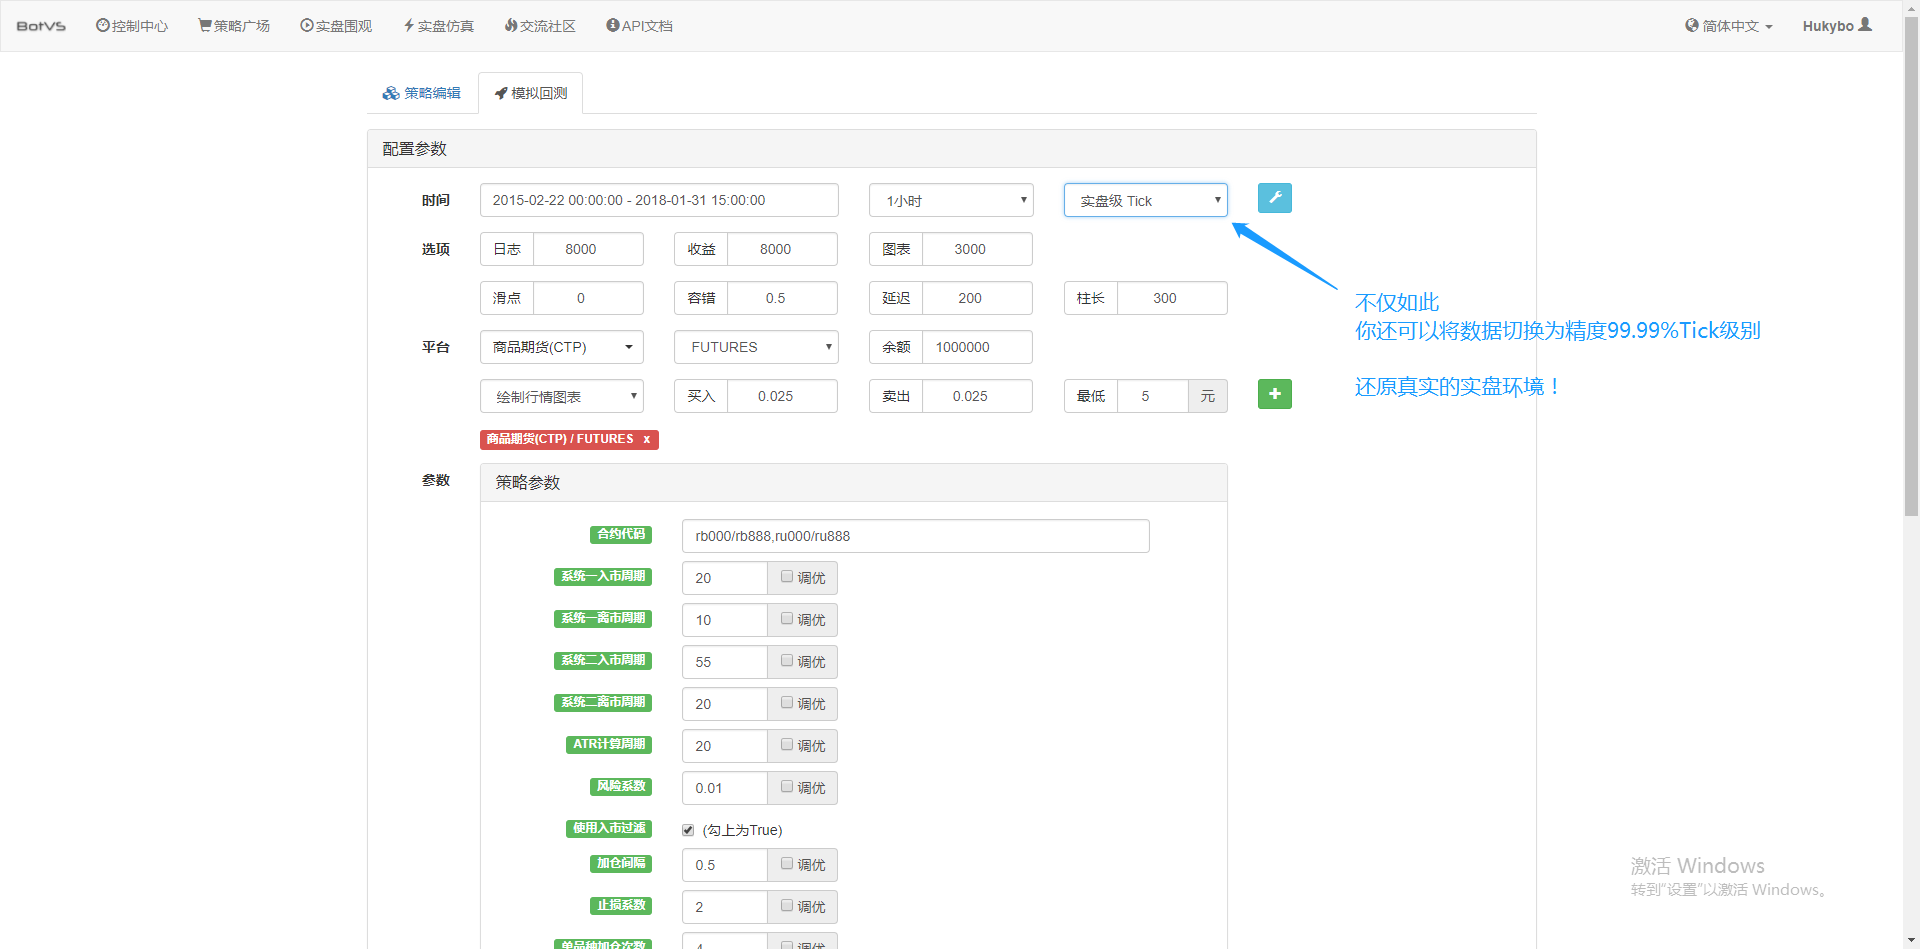Enable 调优 for 系统一入市周期
The height and width of the screenshot is (949, 1920).
pos(786,577)
